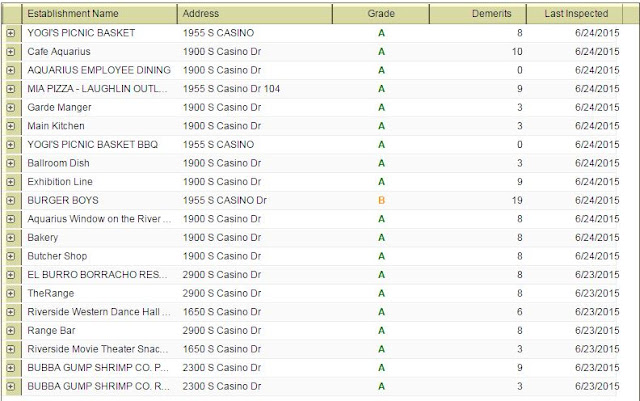
Task: Expand the MIA PIZZA - LAUGHLIN OUTL... row
Action: 11,89
